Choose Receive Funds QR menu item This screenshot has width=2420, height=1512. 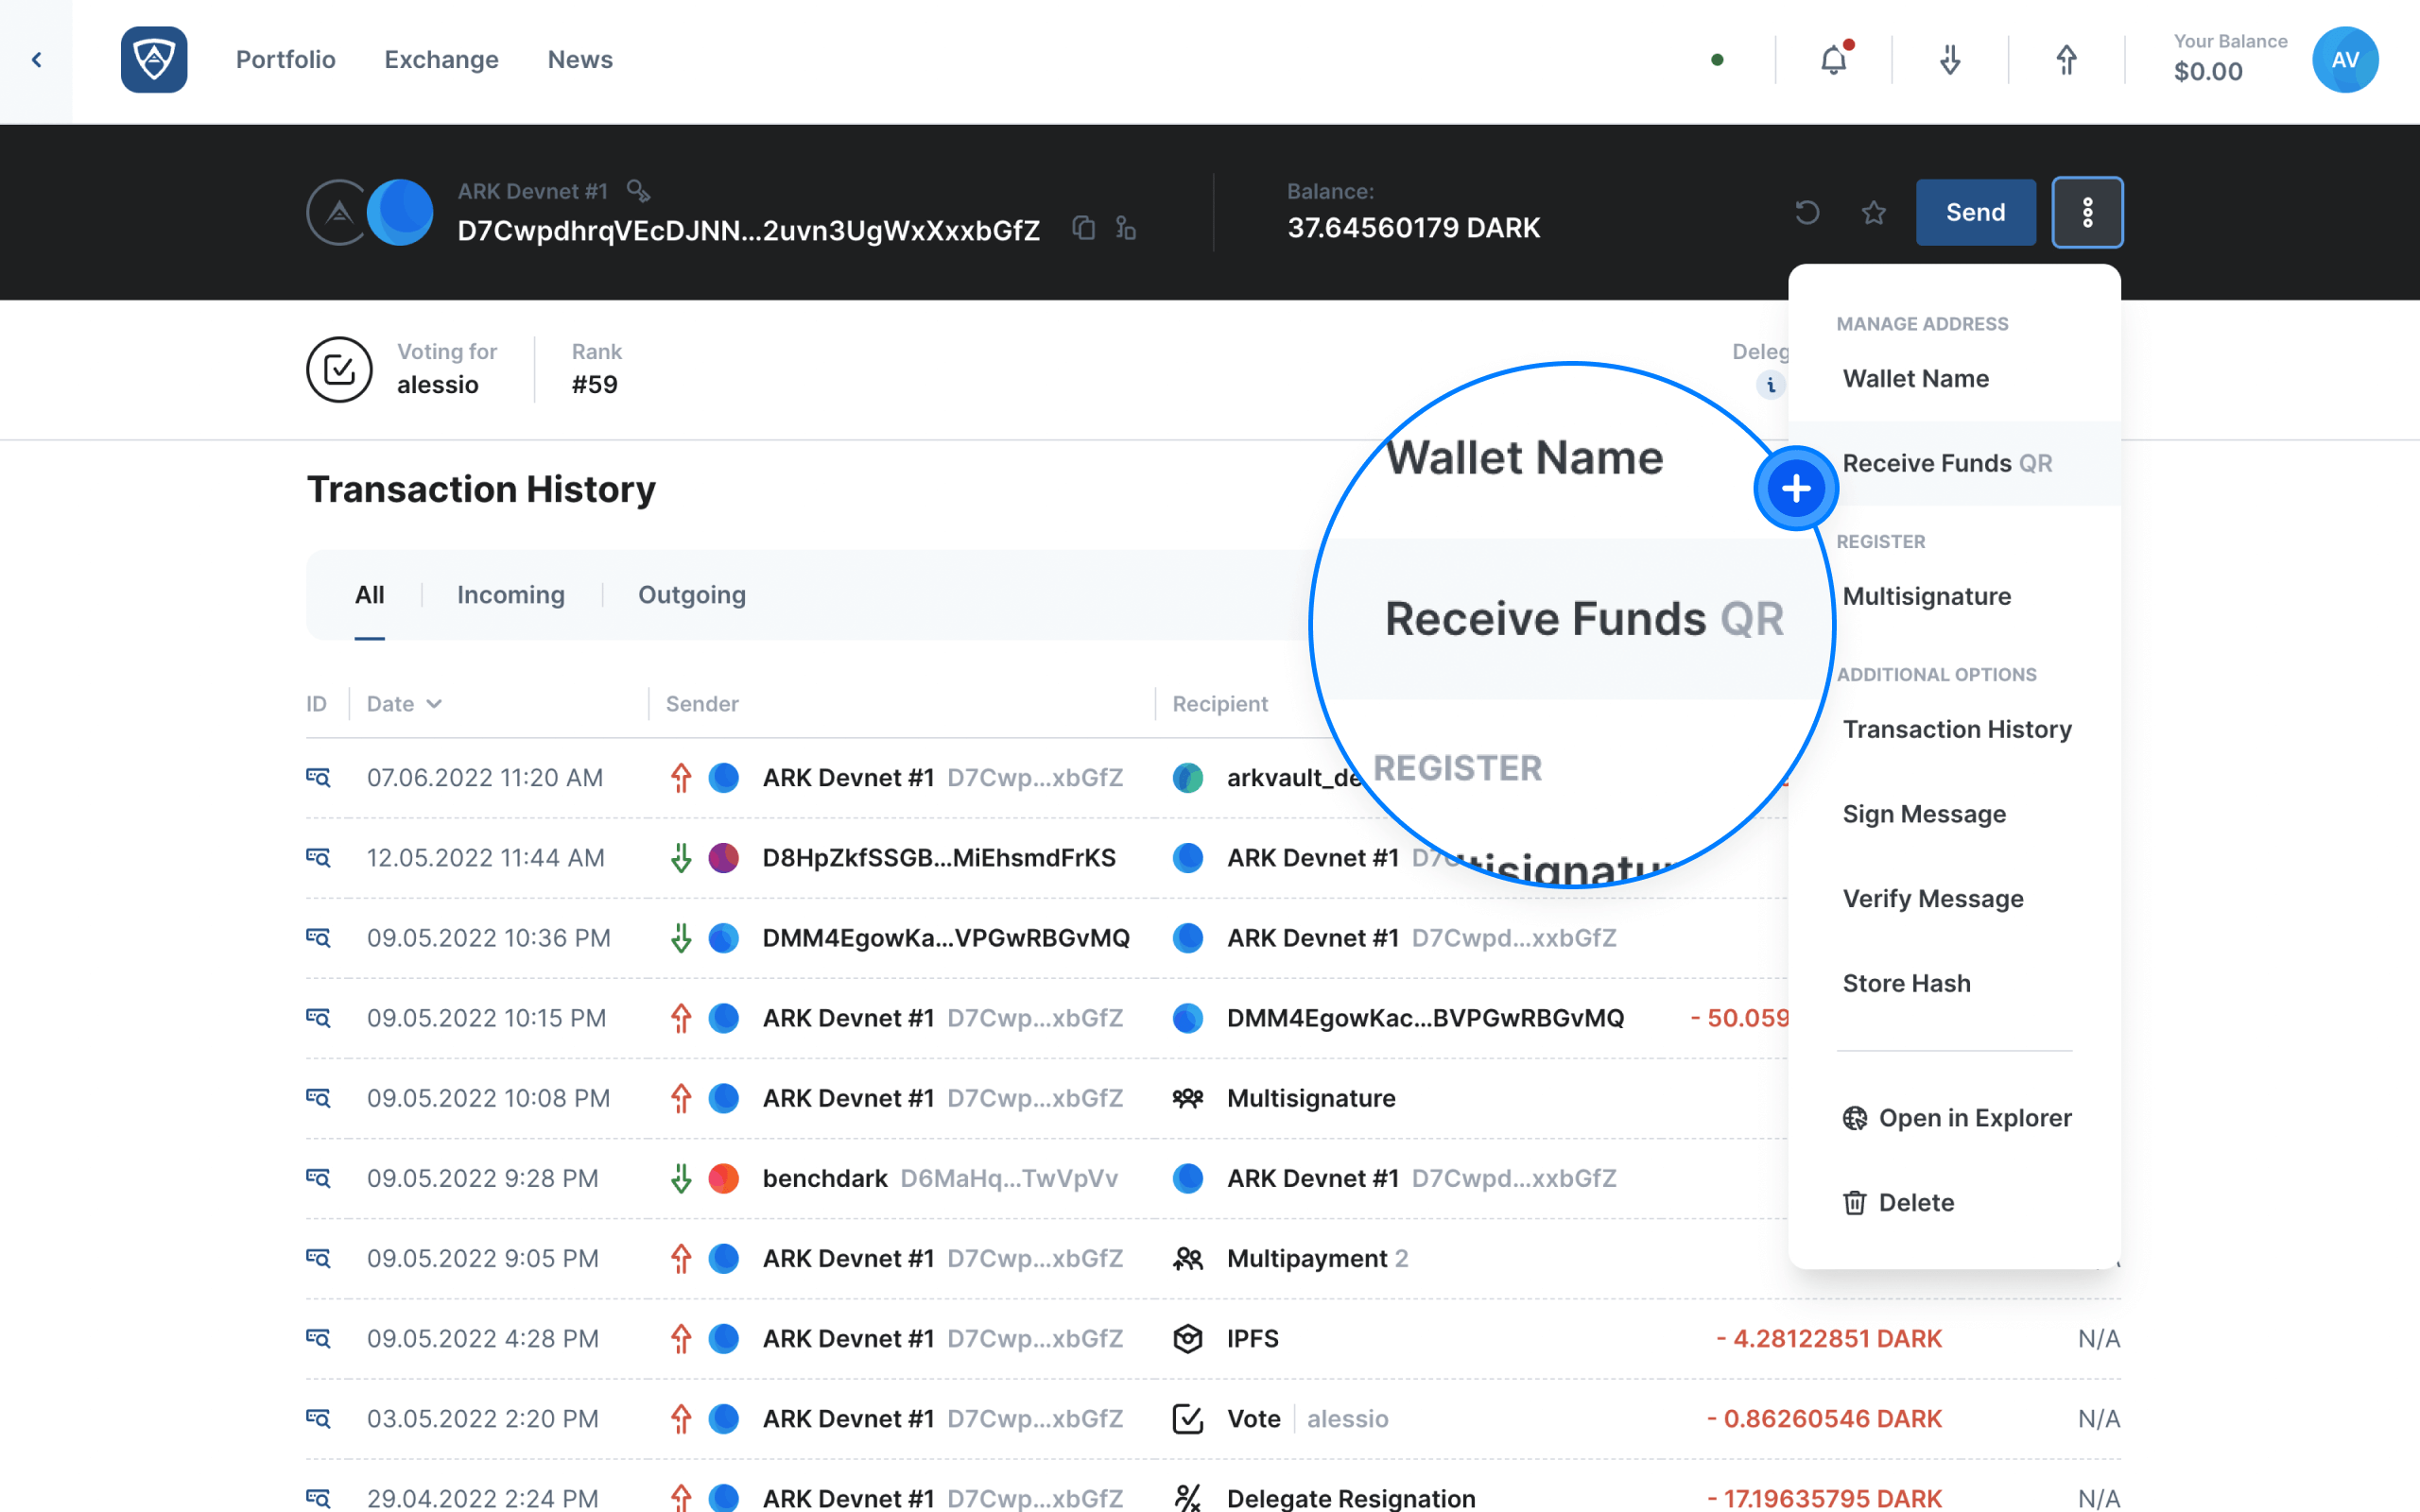tap(1954, 464)
